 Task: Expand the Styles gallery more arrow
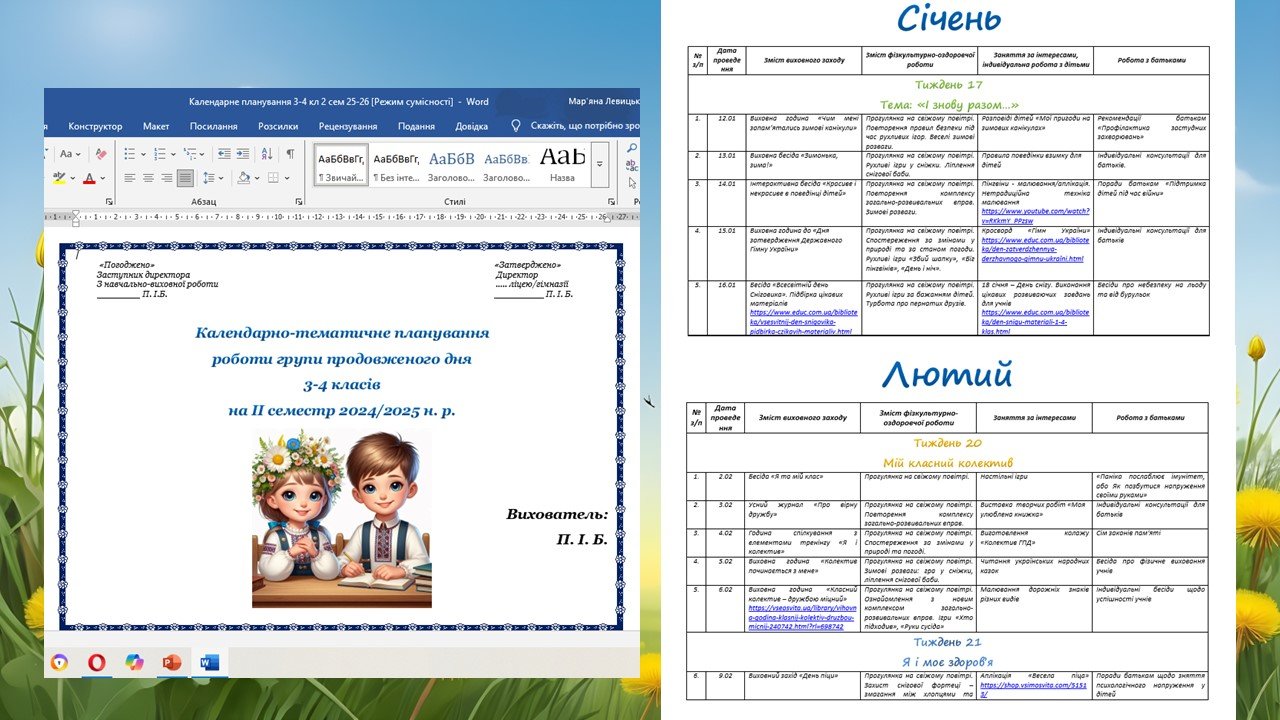point(600,164)
